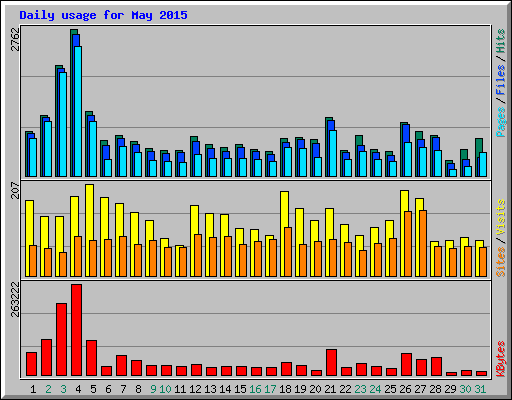Viewport: 512px width, 400px height.
Task: Select day label 4 on the x-axis
Action: 78,389
